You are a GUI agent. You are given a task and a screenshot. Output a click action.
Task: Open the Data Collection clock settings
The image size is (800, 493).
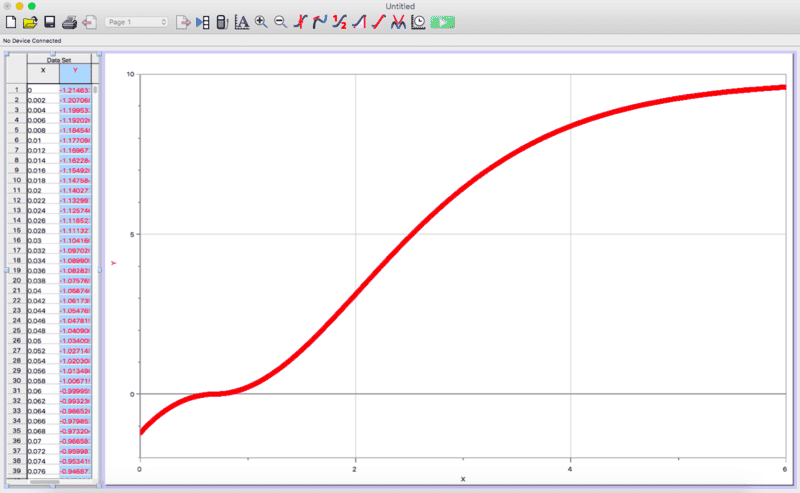[x=417, y=21]
